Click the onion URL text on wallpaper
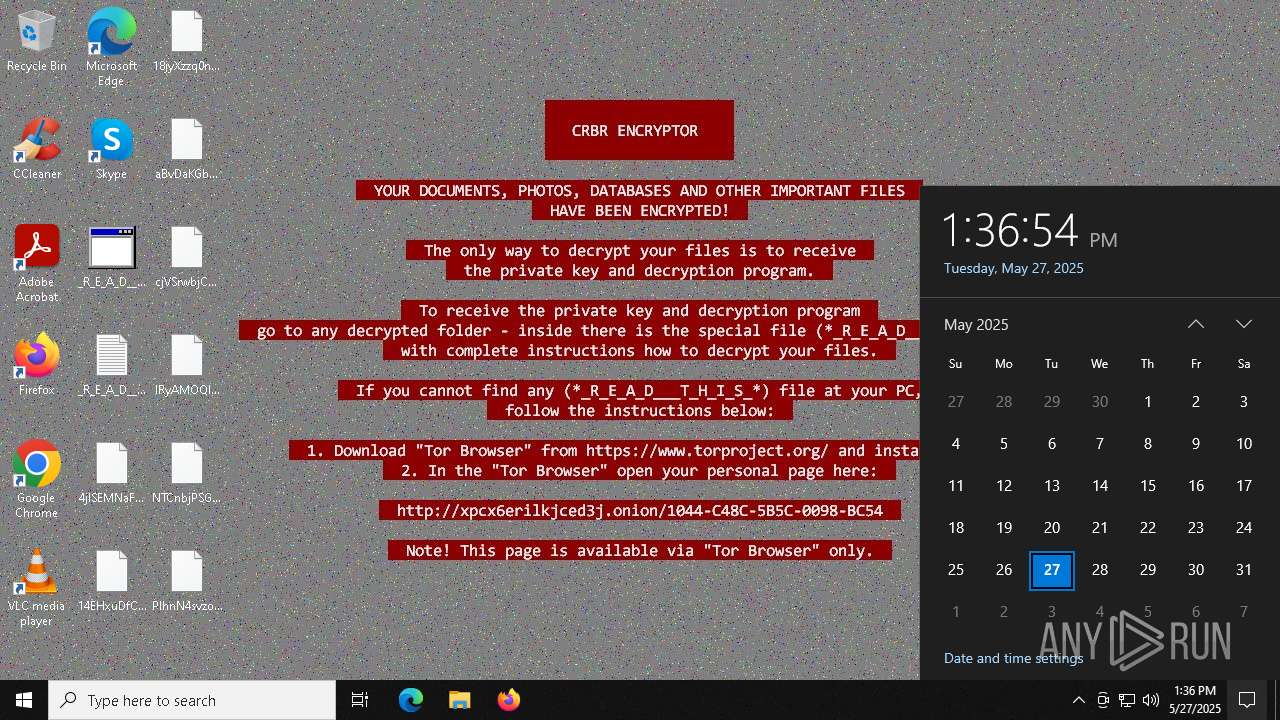1280x720 pixels. (640, 510)
